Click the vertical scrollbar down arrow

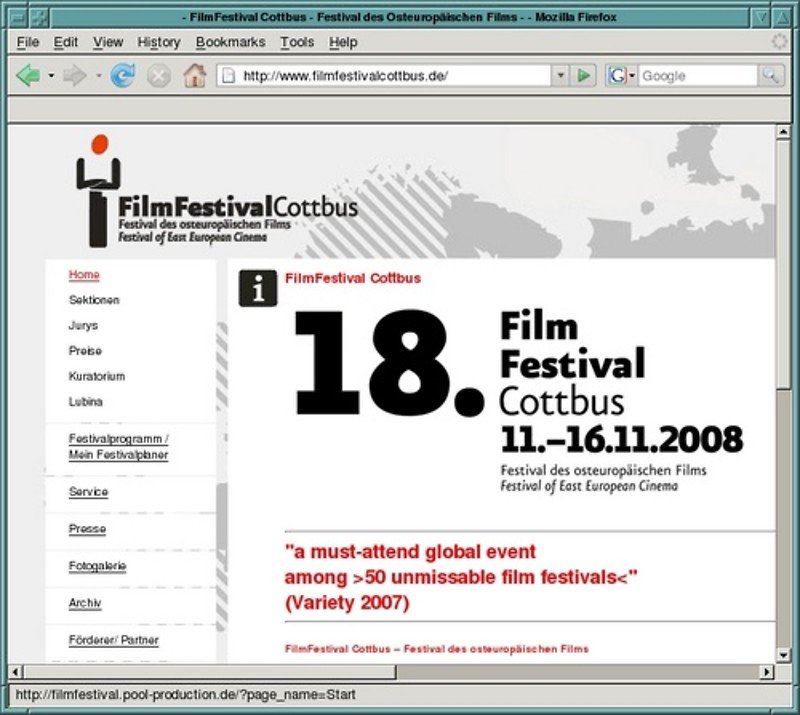point(783,655)
